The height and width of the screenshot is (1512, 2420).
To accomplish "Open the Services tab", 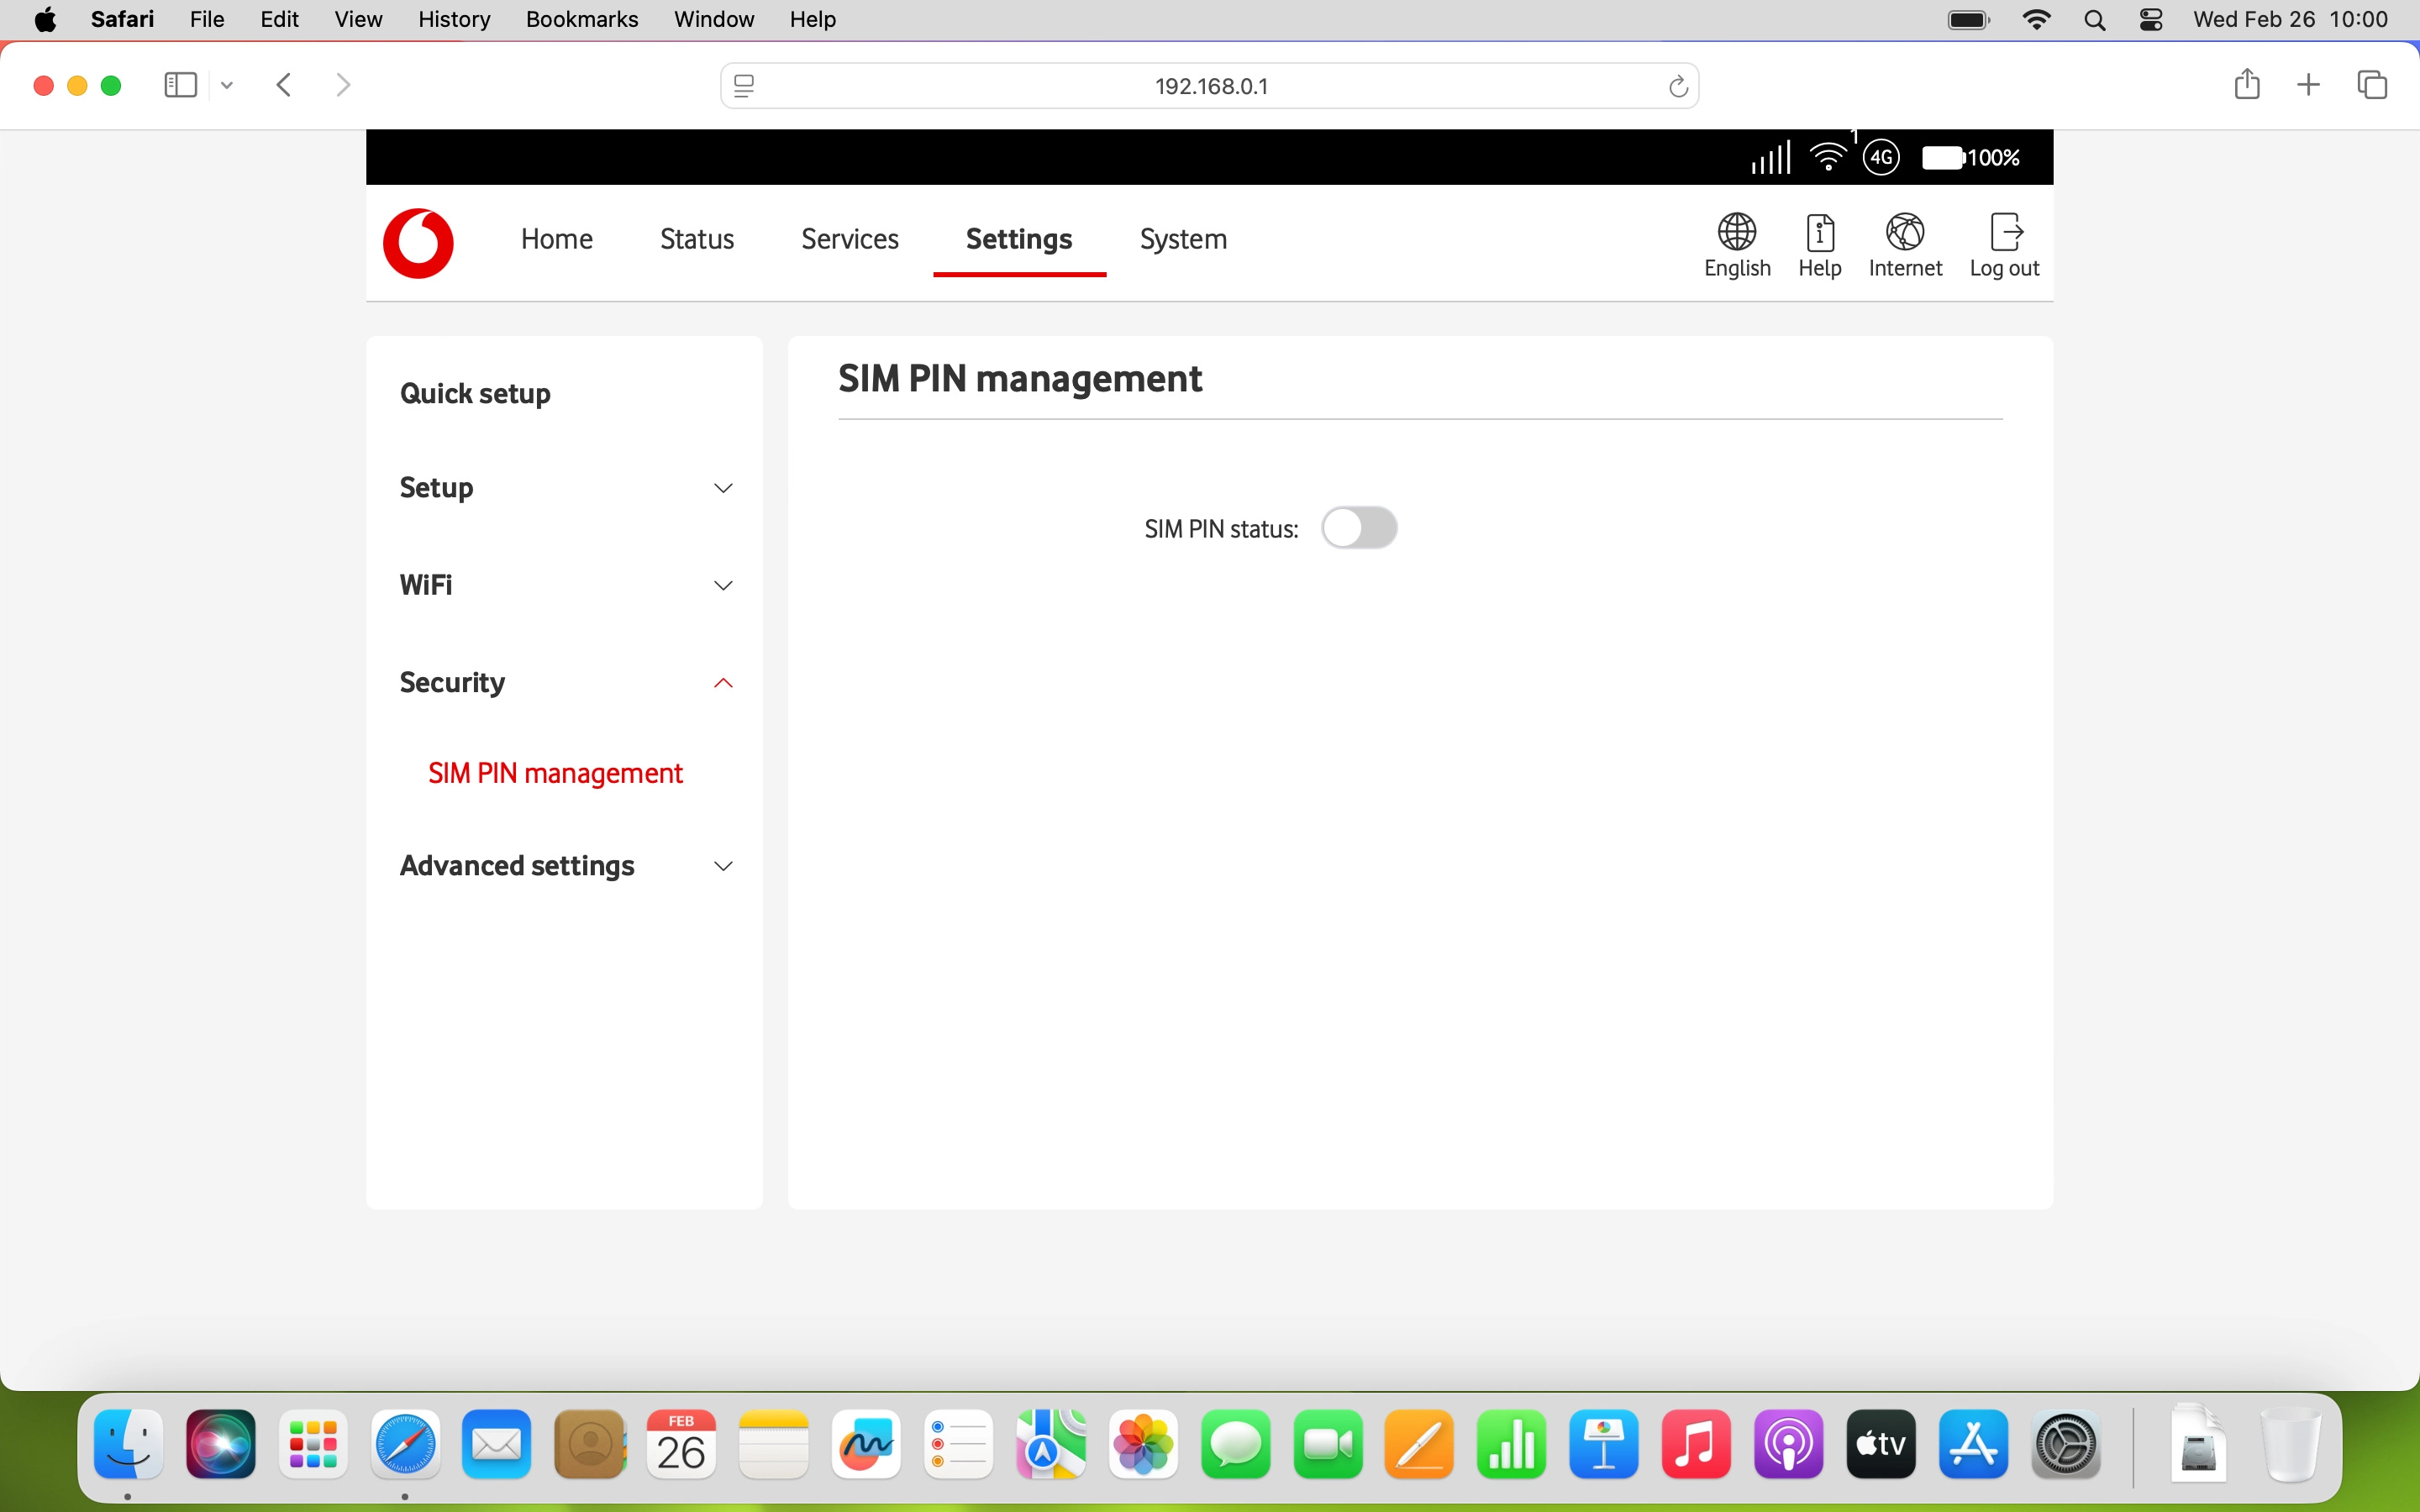I will pos(849,239).
